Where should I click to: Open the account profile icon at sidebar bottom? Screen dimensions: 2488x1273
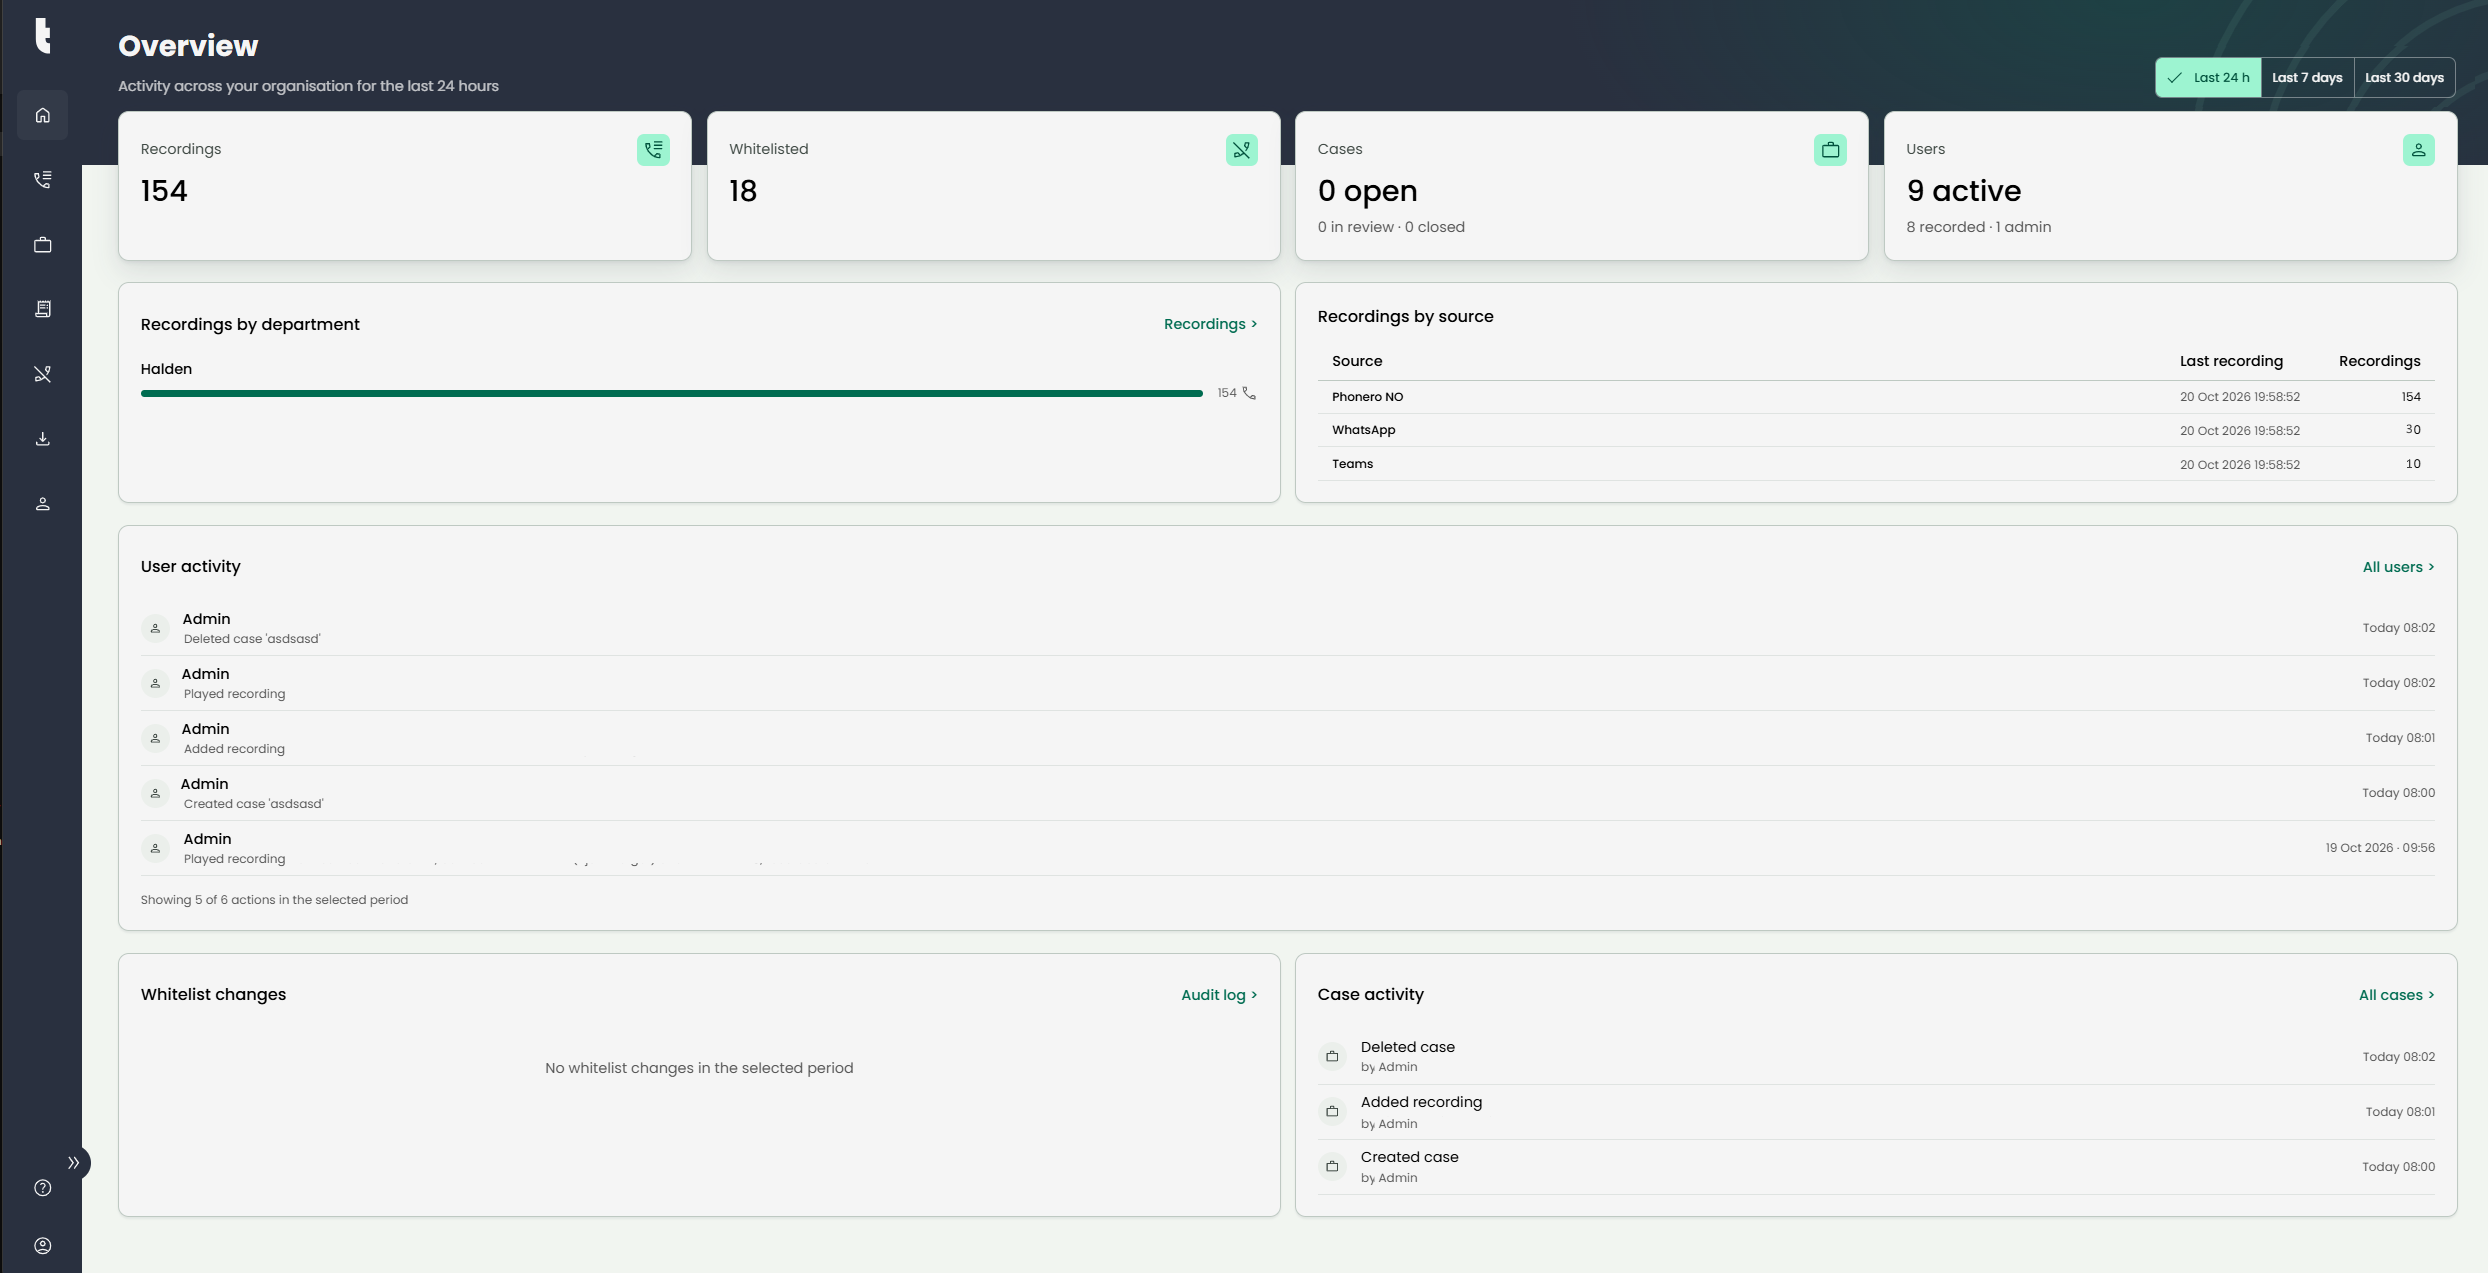coord(42,1246)
